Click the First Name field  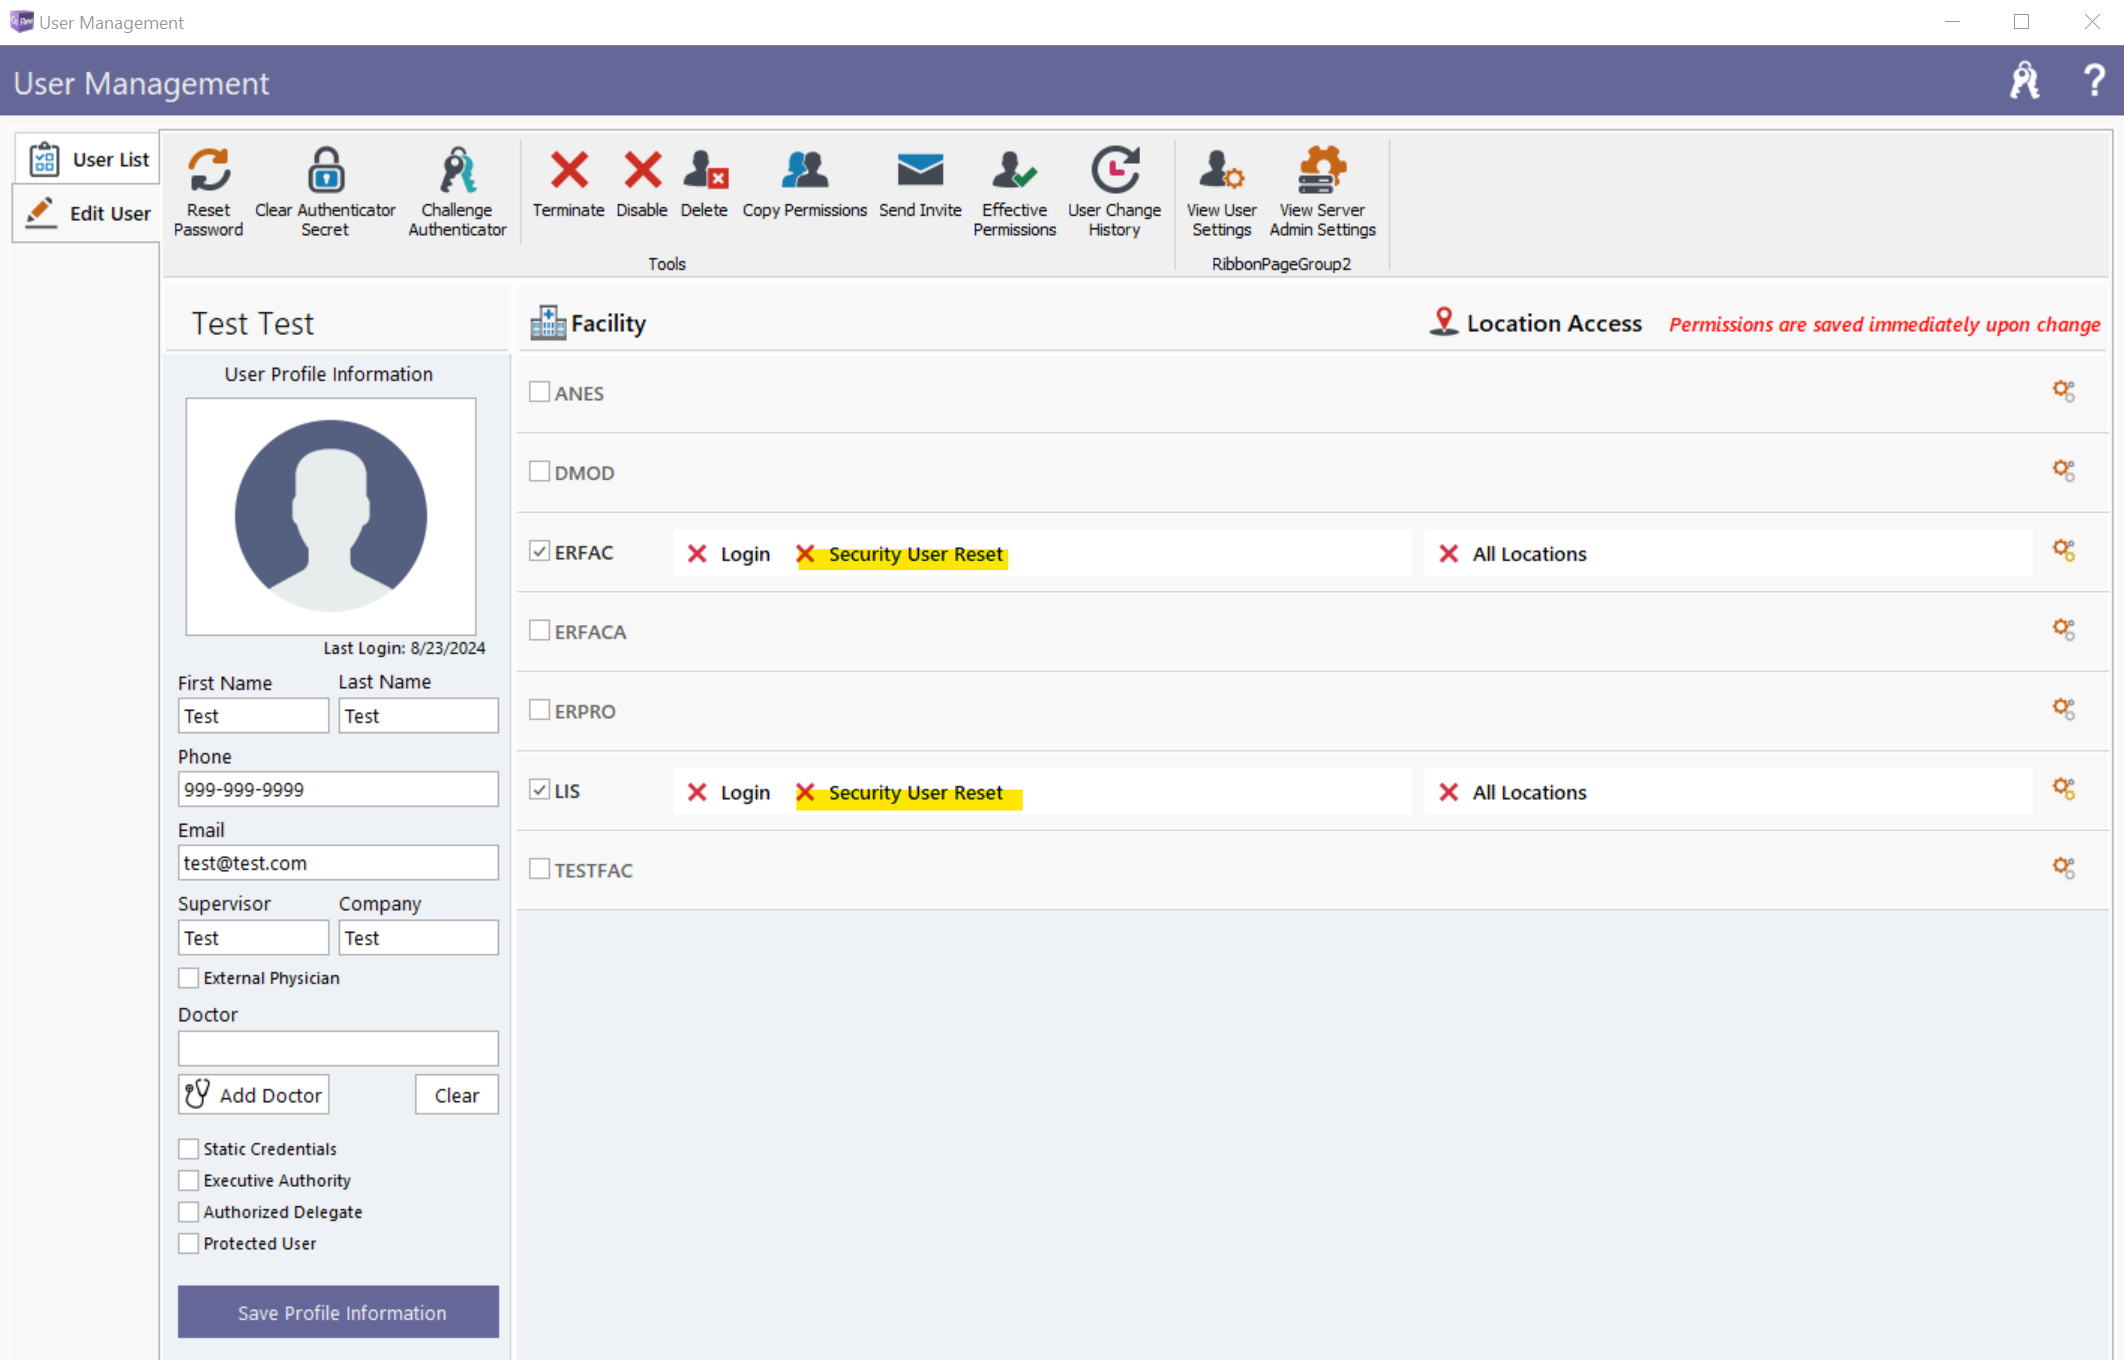pos(253,716)
